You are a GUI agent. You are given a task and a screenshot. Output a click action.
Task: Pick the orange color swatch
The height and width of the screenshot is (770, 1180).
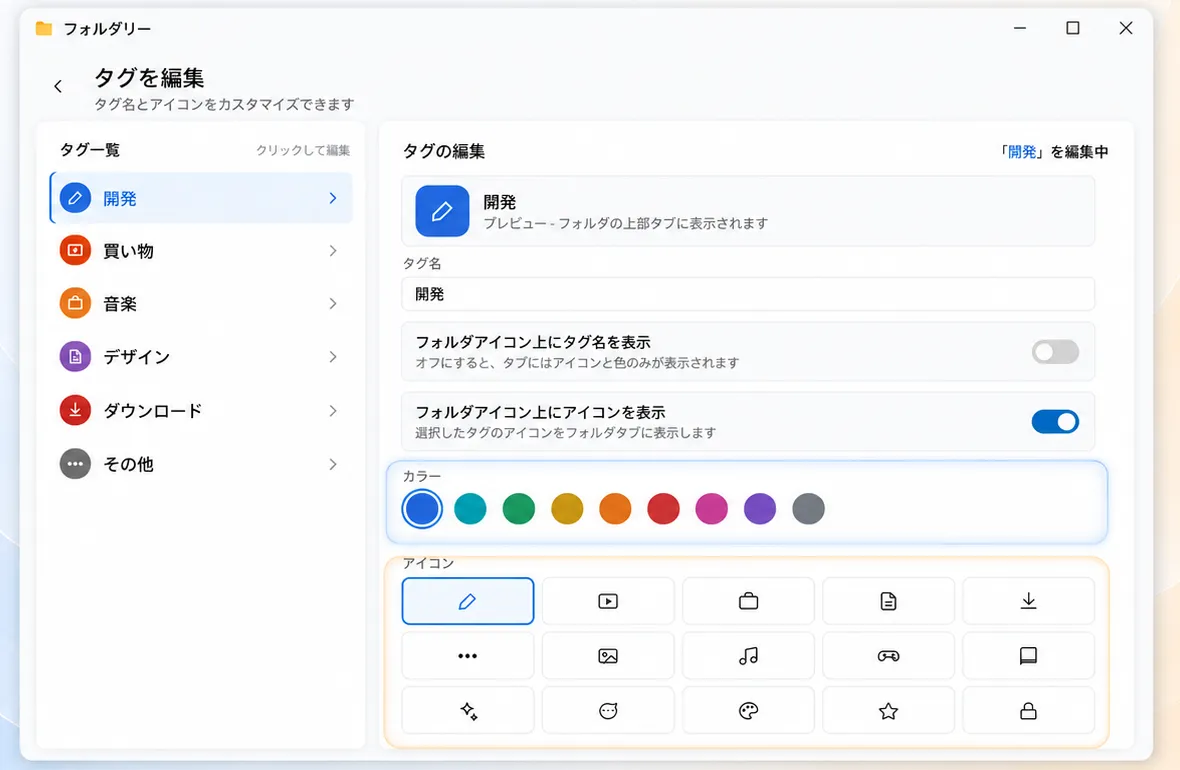coord(615,509)
